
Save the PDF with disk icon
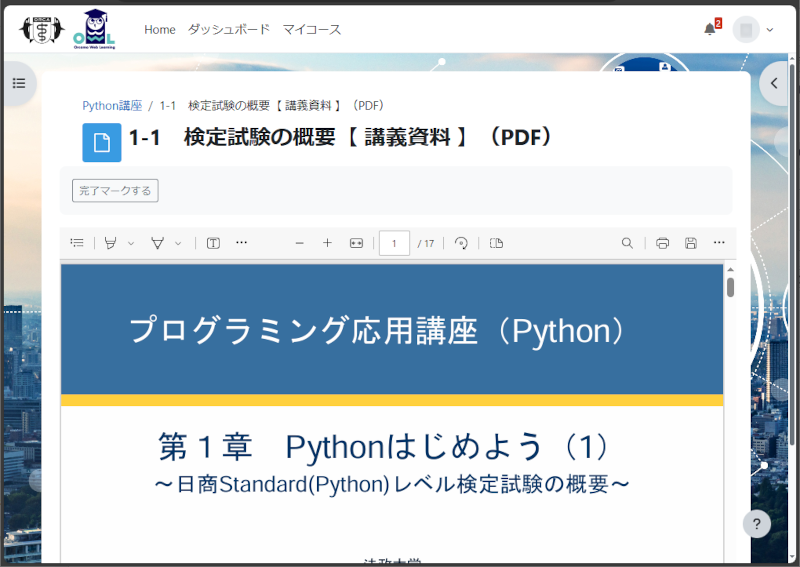(690, 243)
